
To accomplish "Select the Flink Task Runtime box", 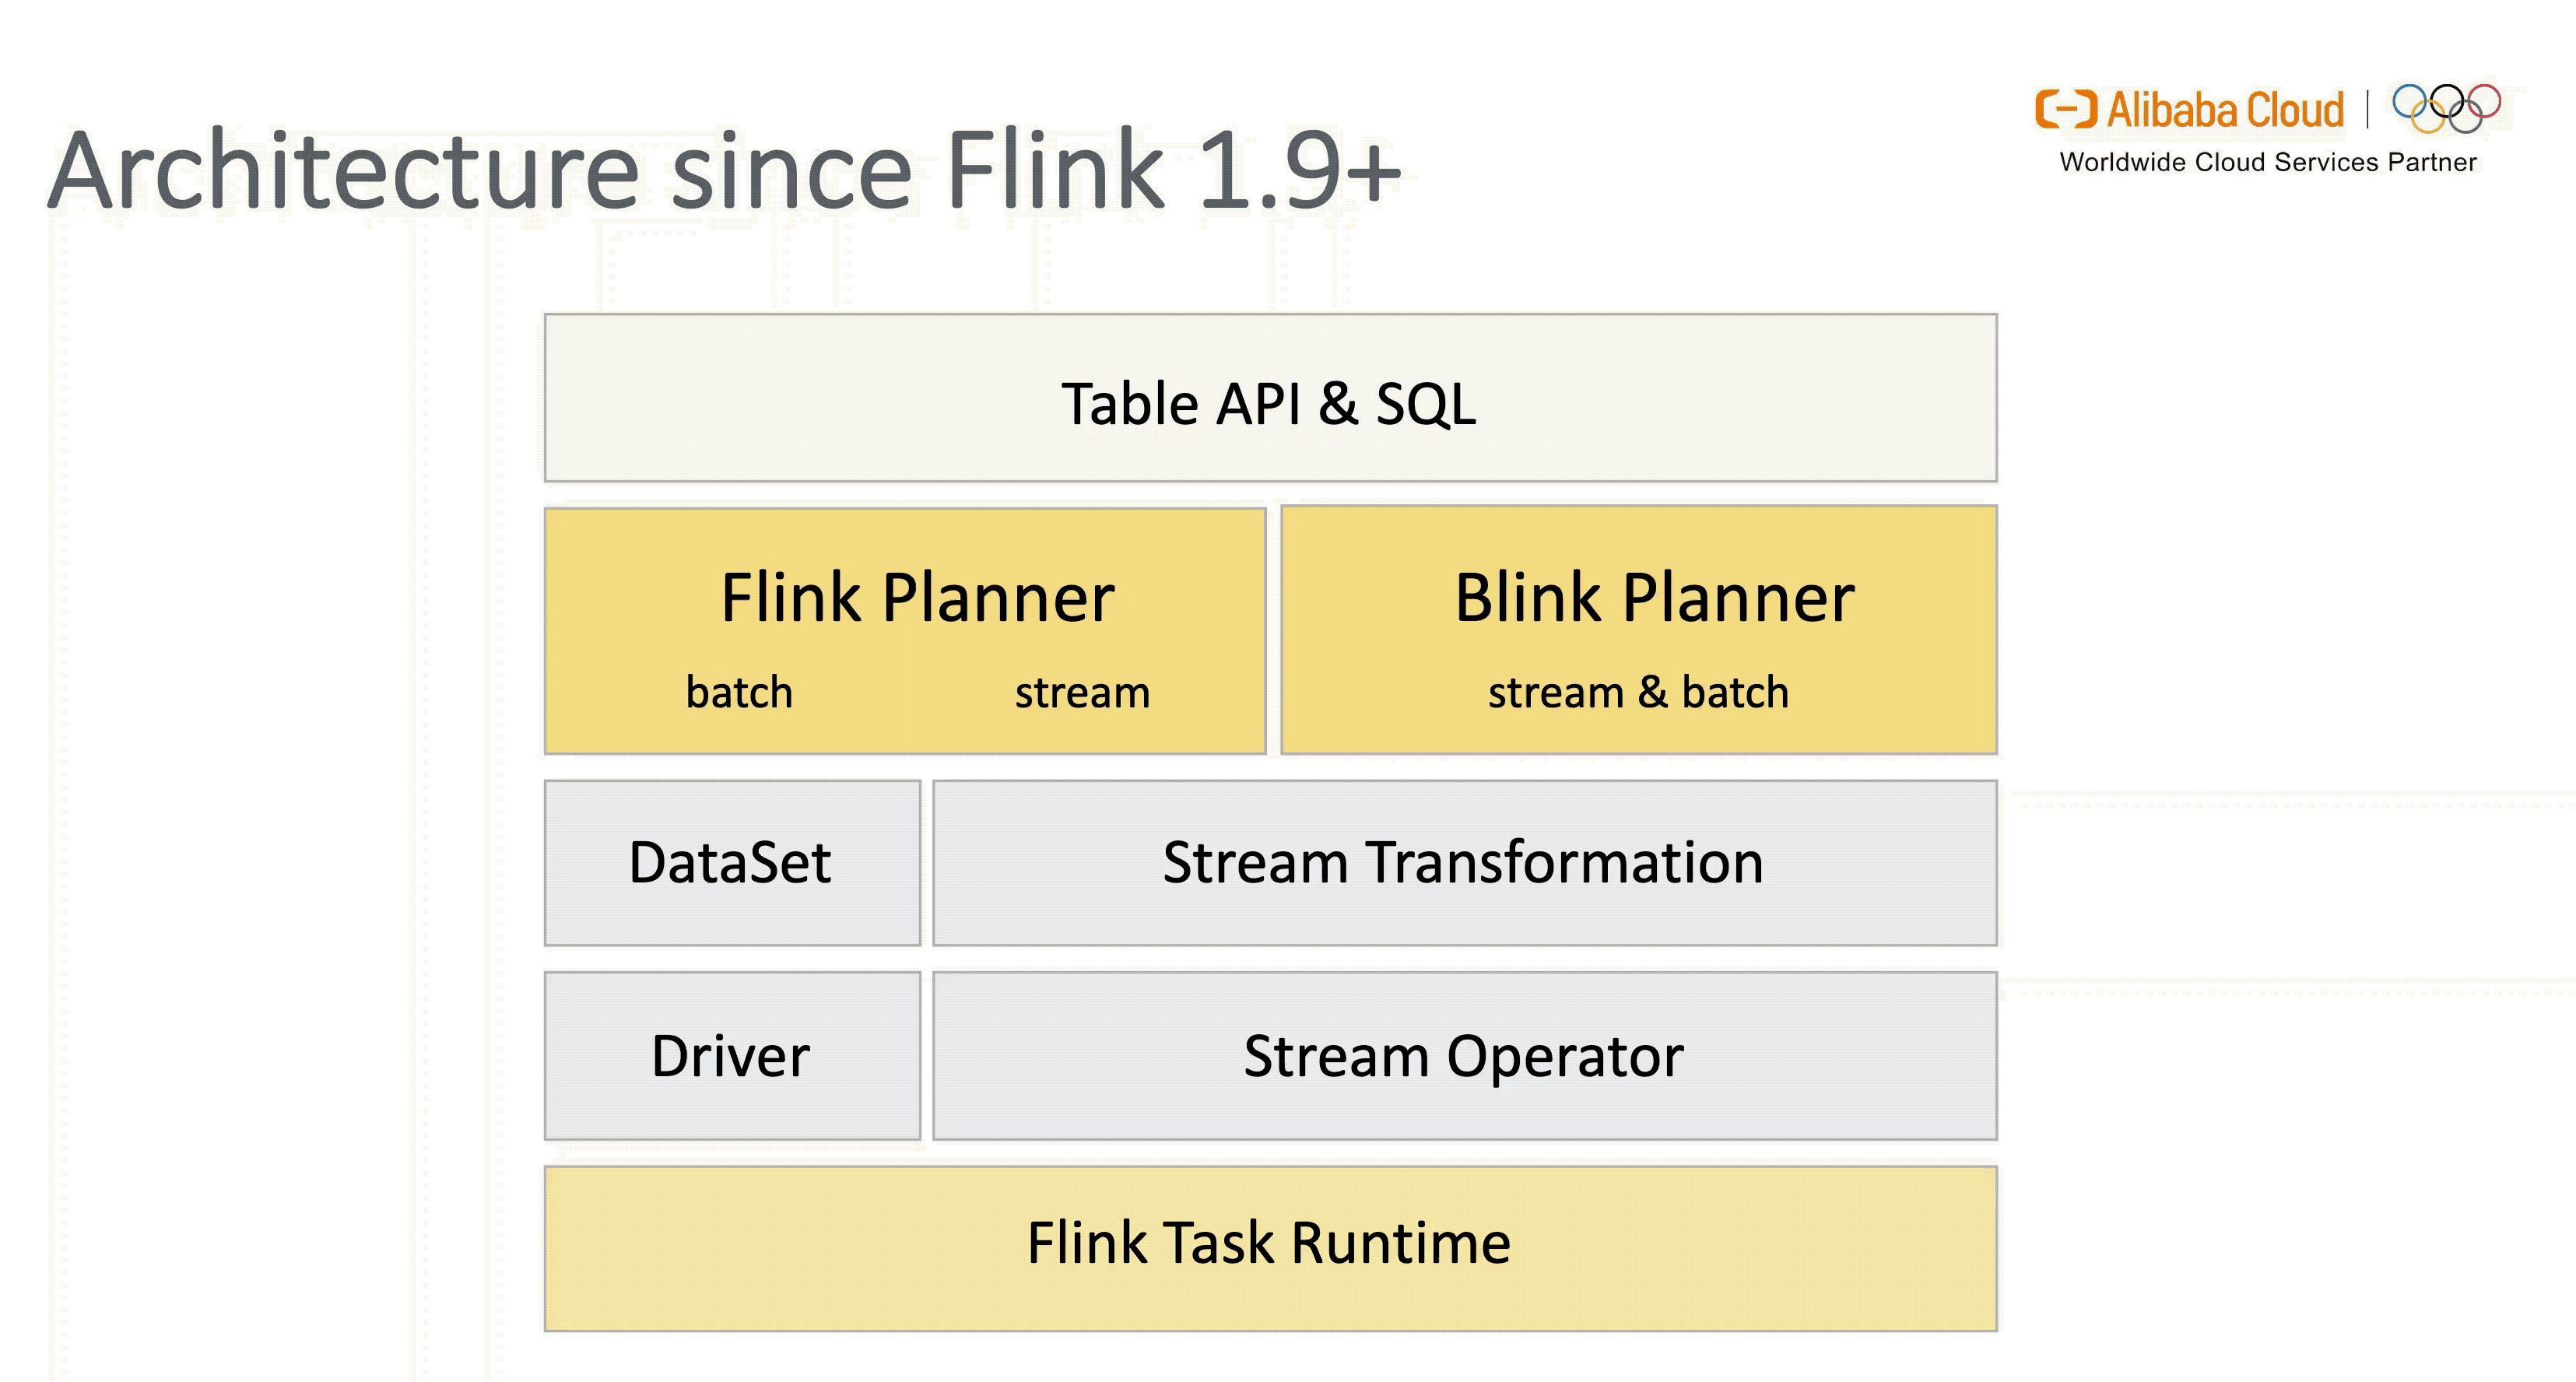I will coord(1270,1248).
